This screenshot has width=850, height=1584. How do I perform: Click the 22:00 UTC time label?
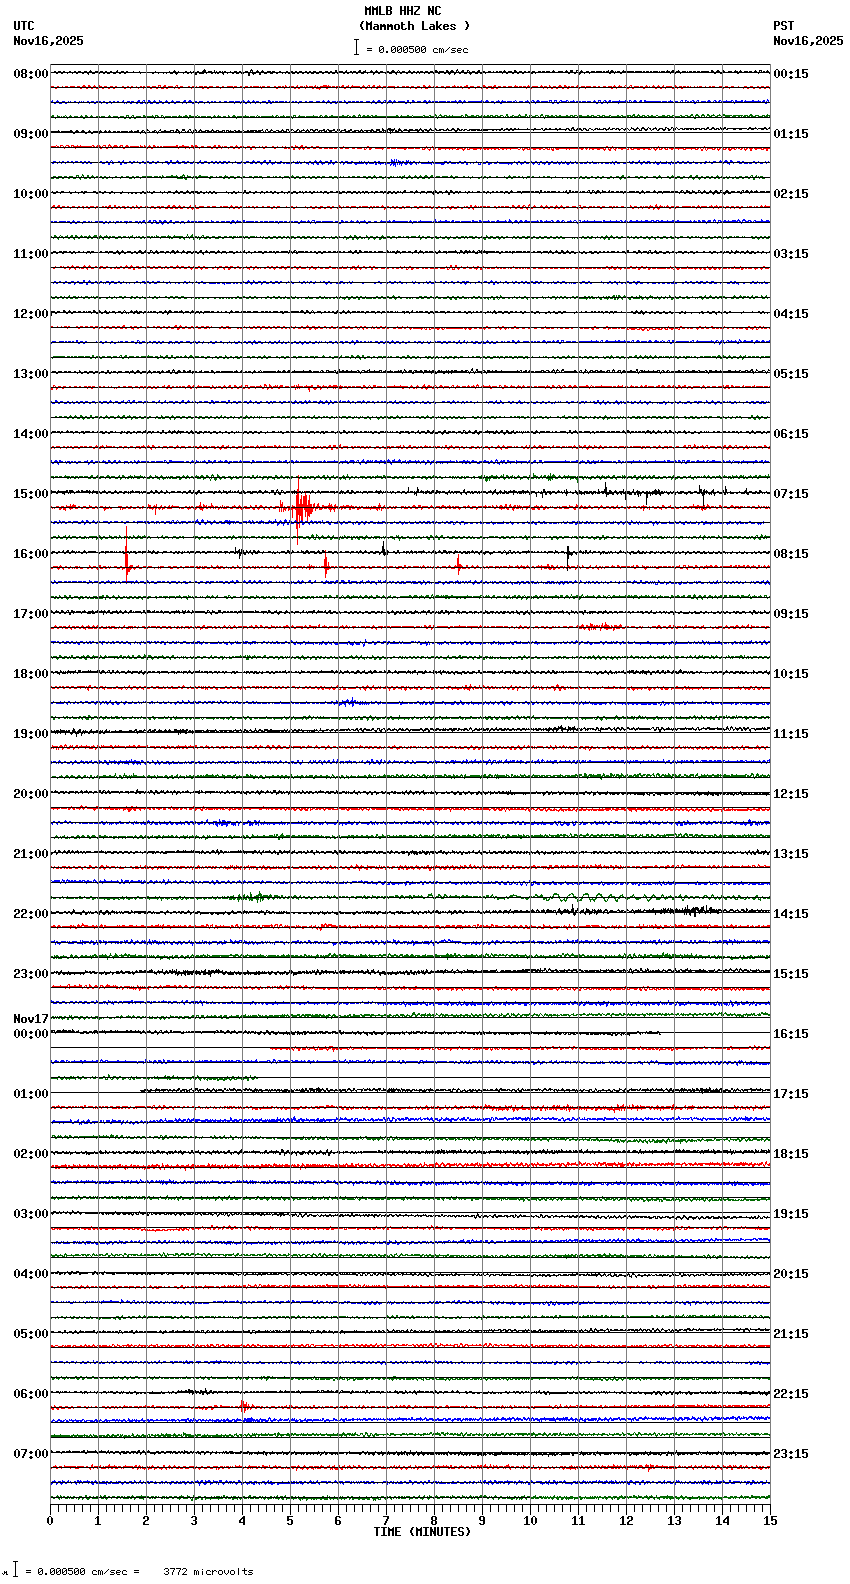[31, 914]
